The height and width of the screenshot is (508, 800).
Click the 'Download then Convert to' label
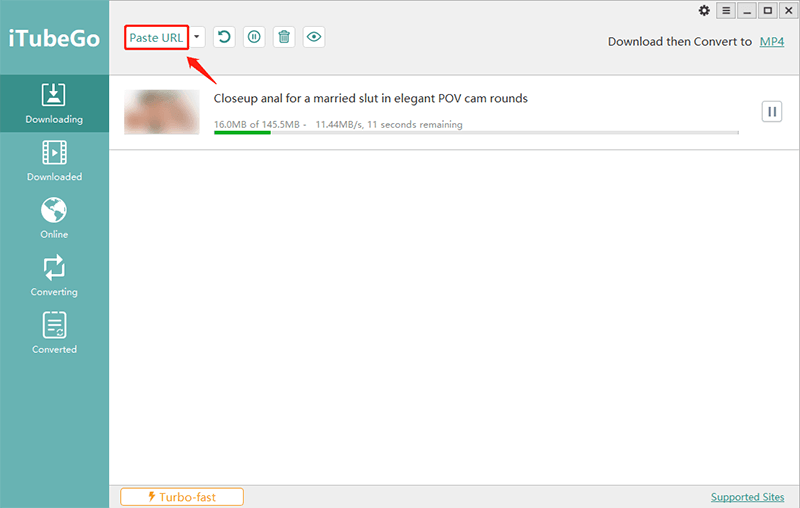(x=680, y=42)
